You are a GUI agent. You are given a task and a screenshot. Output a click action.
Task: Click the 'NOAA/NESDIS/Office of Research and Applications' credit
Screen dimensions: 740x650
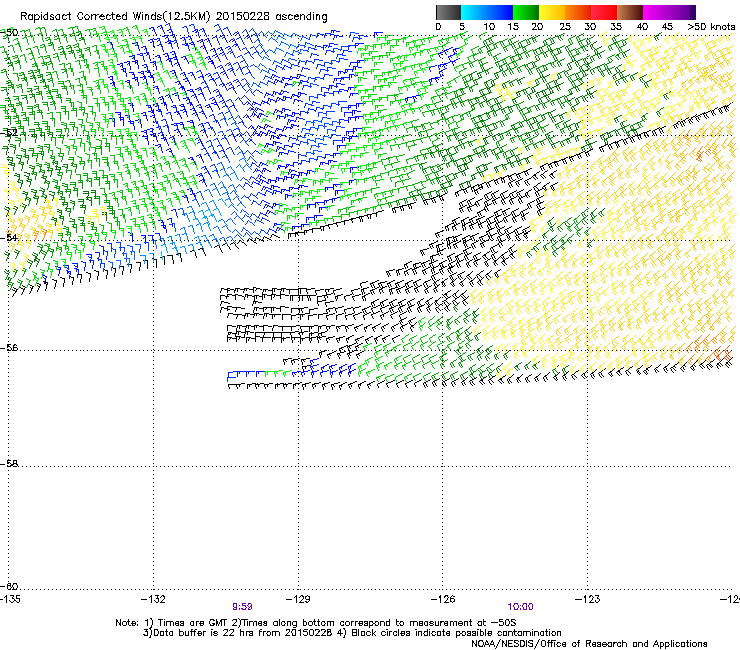[x=589, y=644]
